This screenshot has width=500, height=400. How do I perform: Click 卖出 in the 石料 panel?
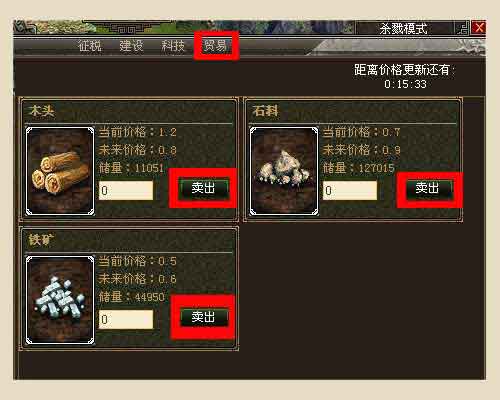pyautogui.click(x=428, y=188)
